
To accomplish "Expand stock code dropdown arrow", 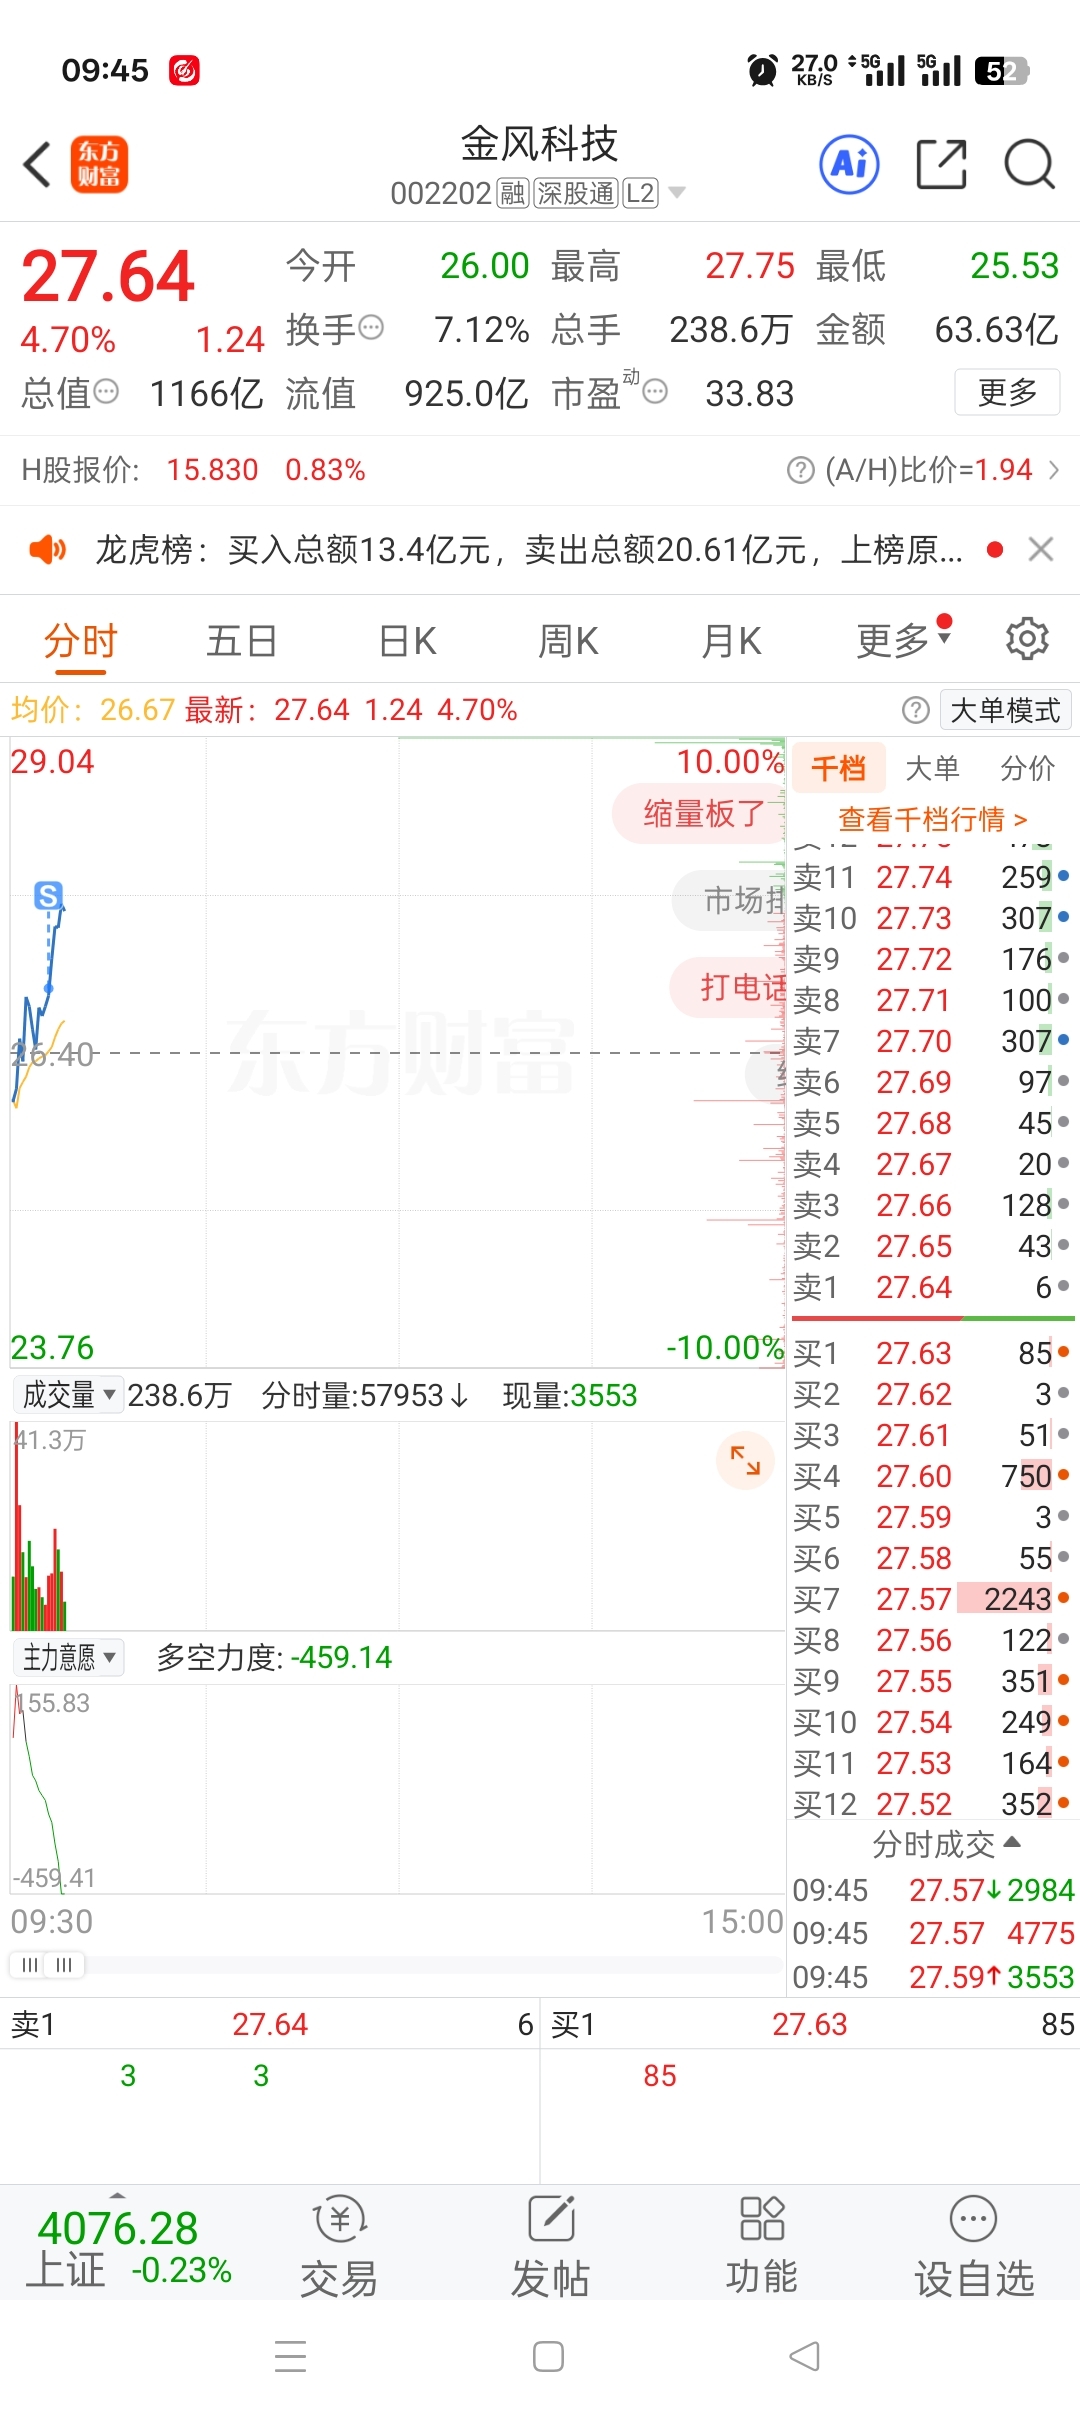I will coord(677,192).
